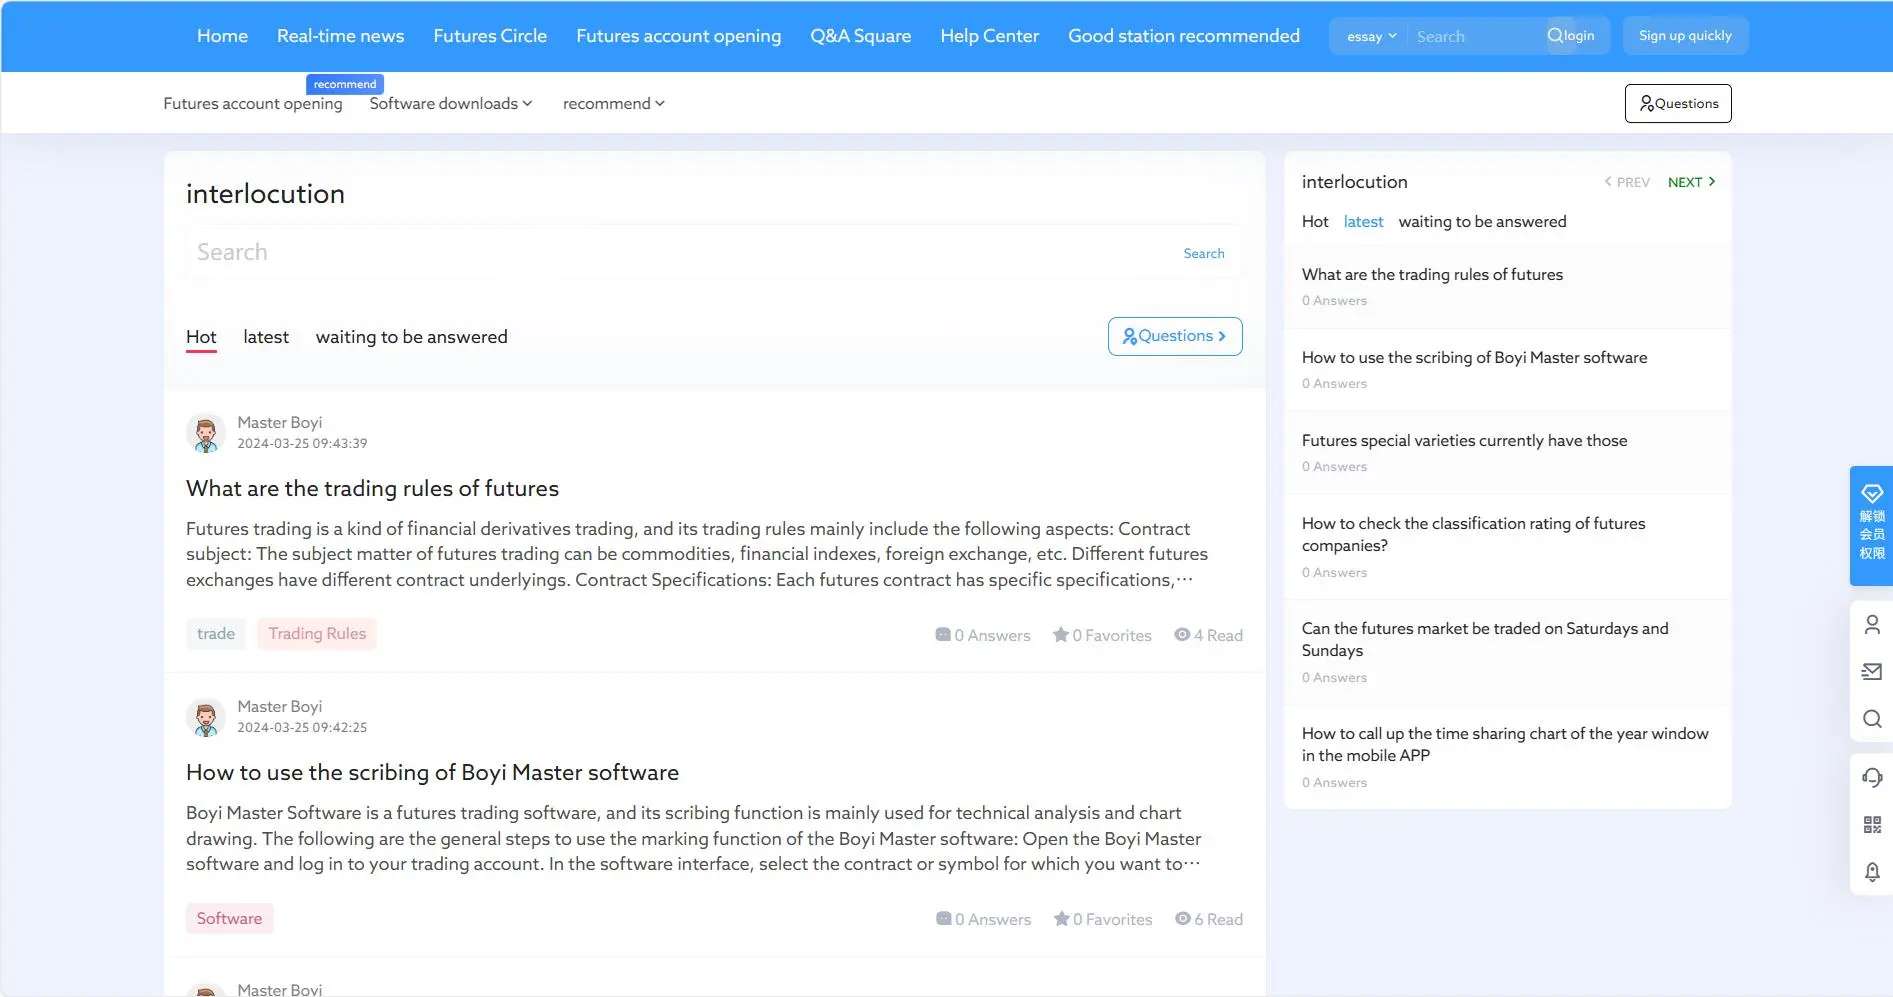Screen dimensions: 1893x997
Task: Open Futures account opening in top navigation
Action: (x=678, y=36)
